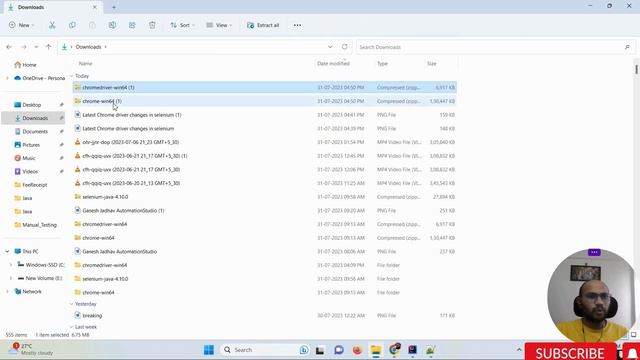
Task: Switch to large icons view in status bar
Action: 633,335
